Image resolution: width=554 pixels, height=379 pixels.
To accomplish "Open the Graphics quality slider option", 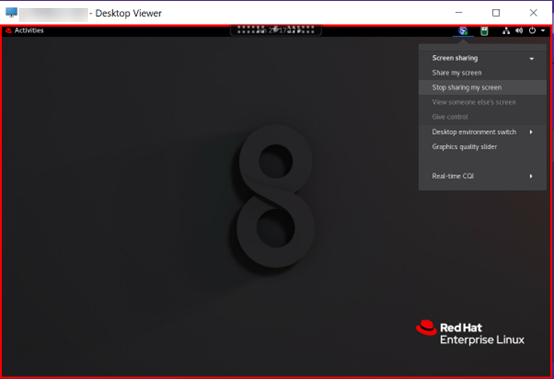I will (x=482, y=147).
